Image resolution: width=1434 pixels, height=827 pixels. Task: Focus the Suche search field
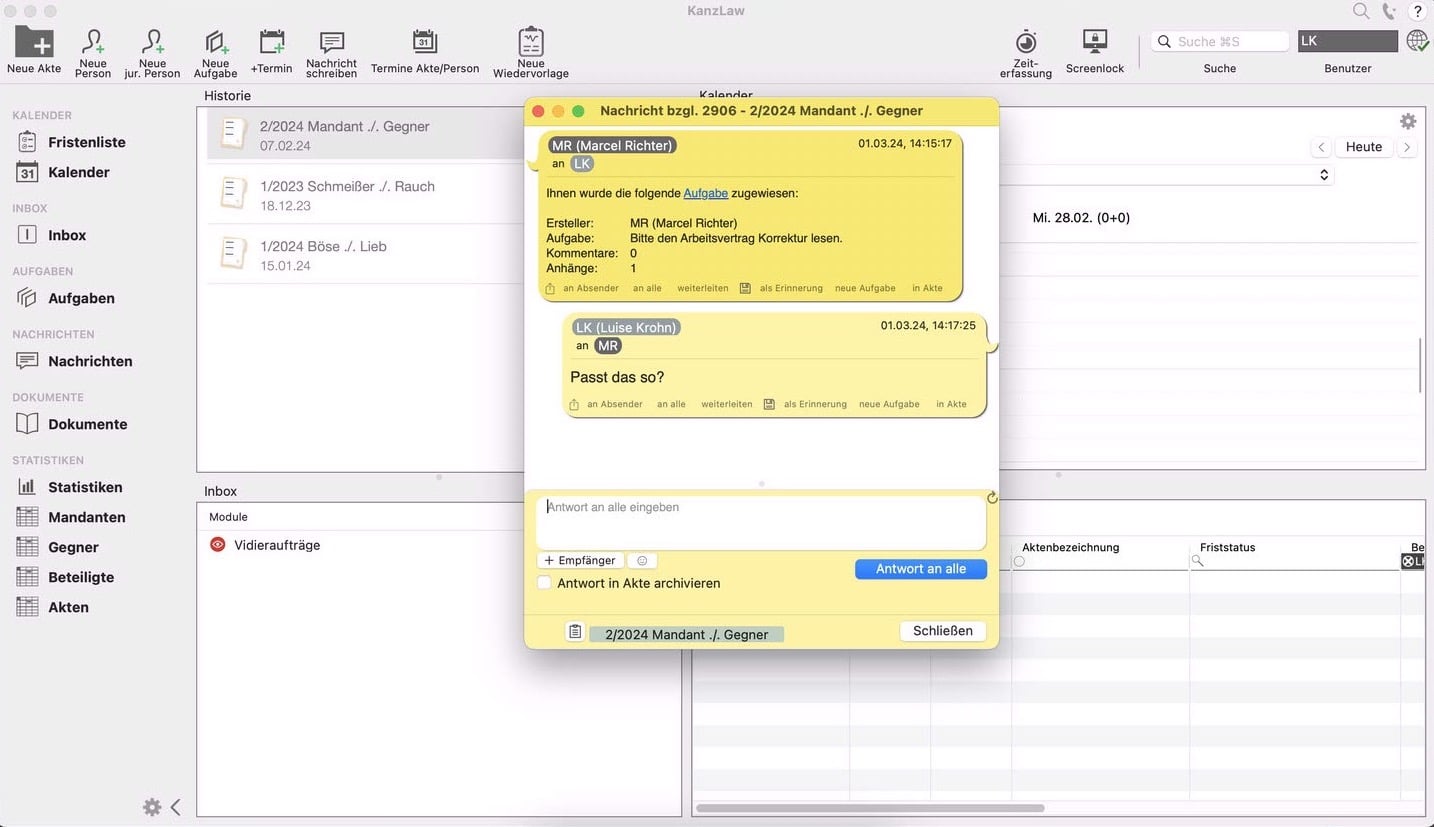coord(1220,41)
